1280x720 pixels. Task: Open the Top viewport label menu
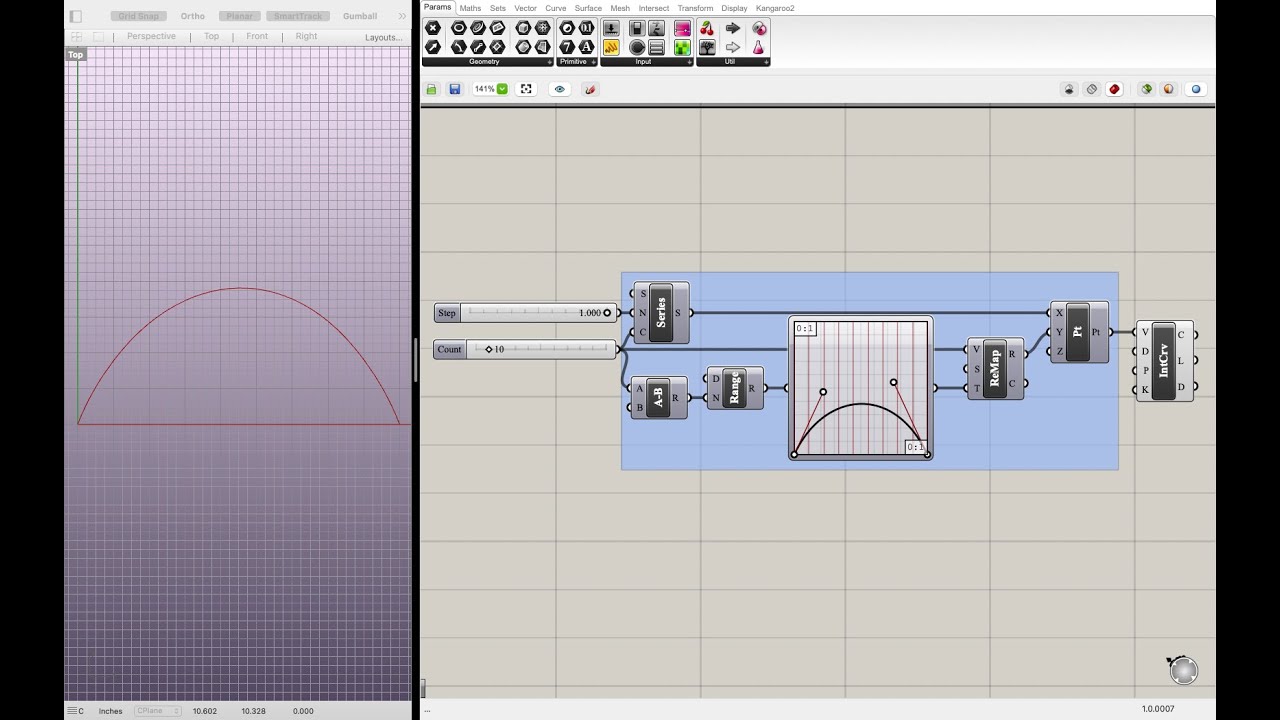coord(75,55)
